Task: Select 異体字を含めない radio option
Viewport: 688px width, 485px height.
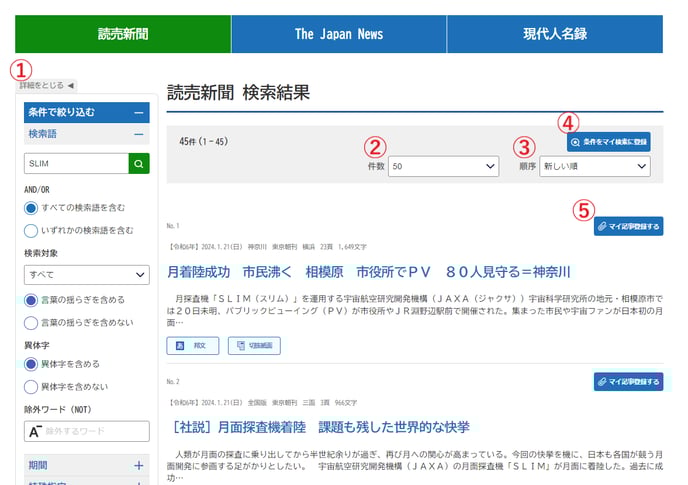Action: pyautogui.click(x=31, y=386)
